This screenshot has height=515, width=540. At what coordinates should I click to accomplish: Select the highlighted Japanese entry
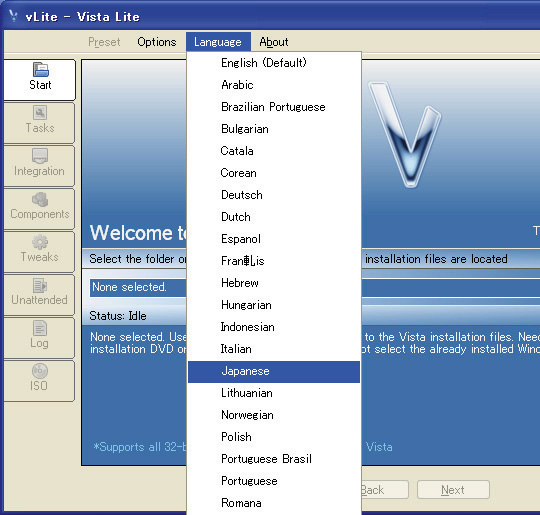[274, 372]
